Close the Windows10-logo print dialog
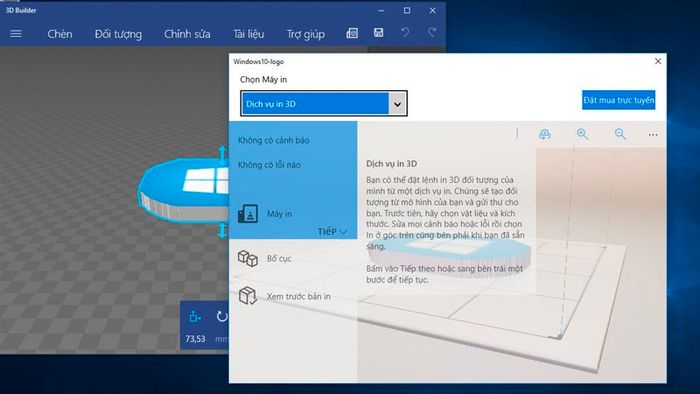The width and height of the screenshot is (700, 394). point(658,61)
